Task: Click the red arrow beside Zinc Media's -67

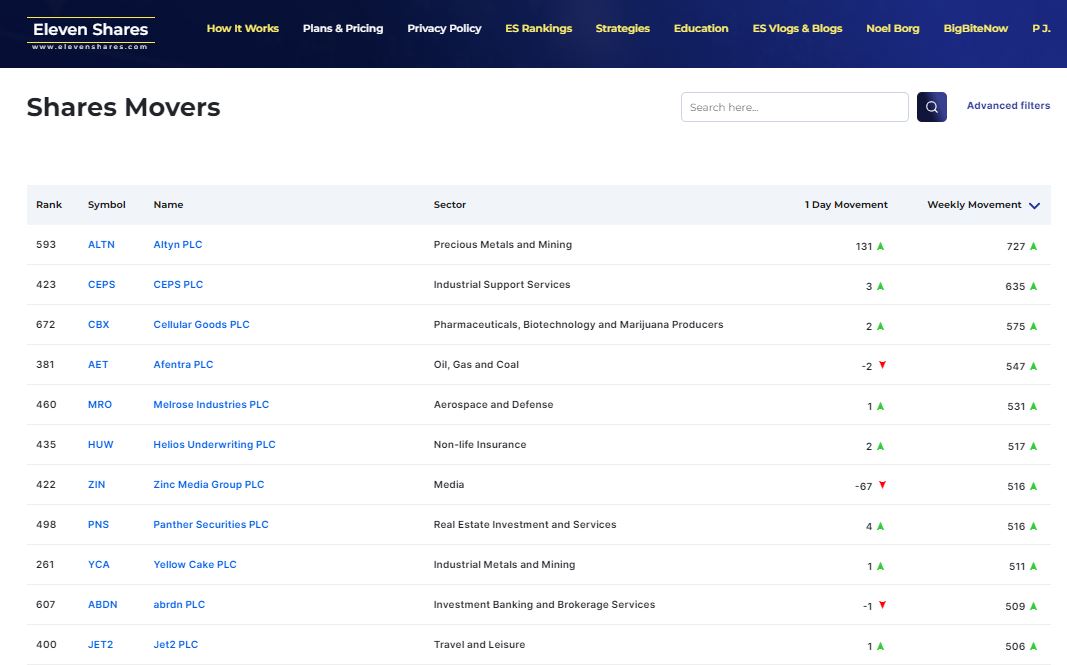Action: coord(881,486)
